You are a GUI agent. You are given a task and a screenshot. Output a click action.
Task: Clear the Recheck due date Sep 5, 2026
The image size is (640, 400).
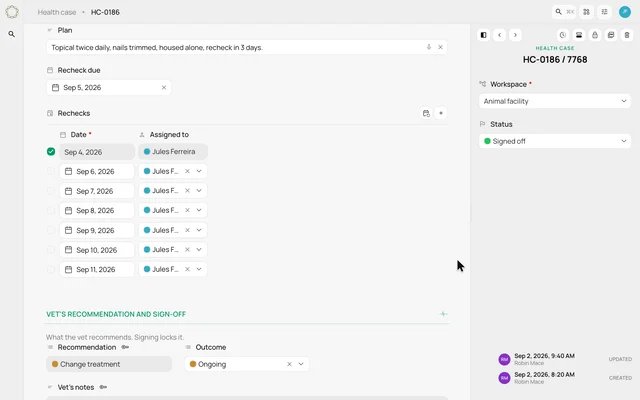coord(164,87)
